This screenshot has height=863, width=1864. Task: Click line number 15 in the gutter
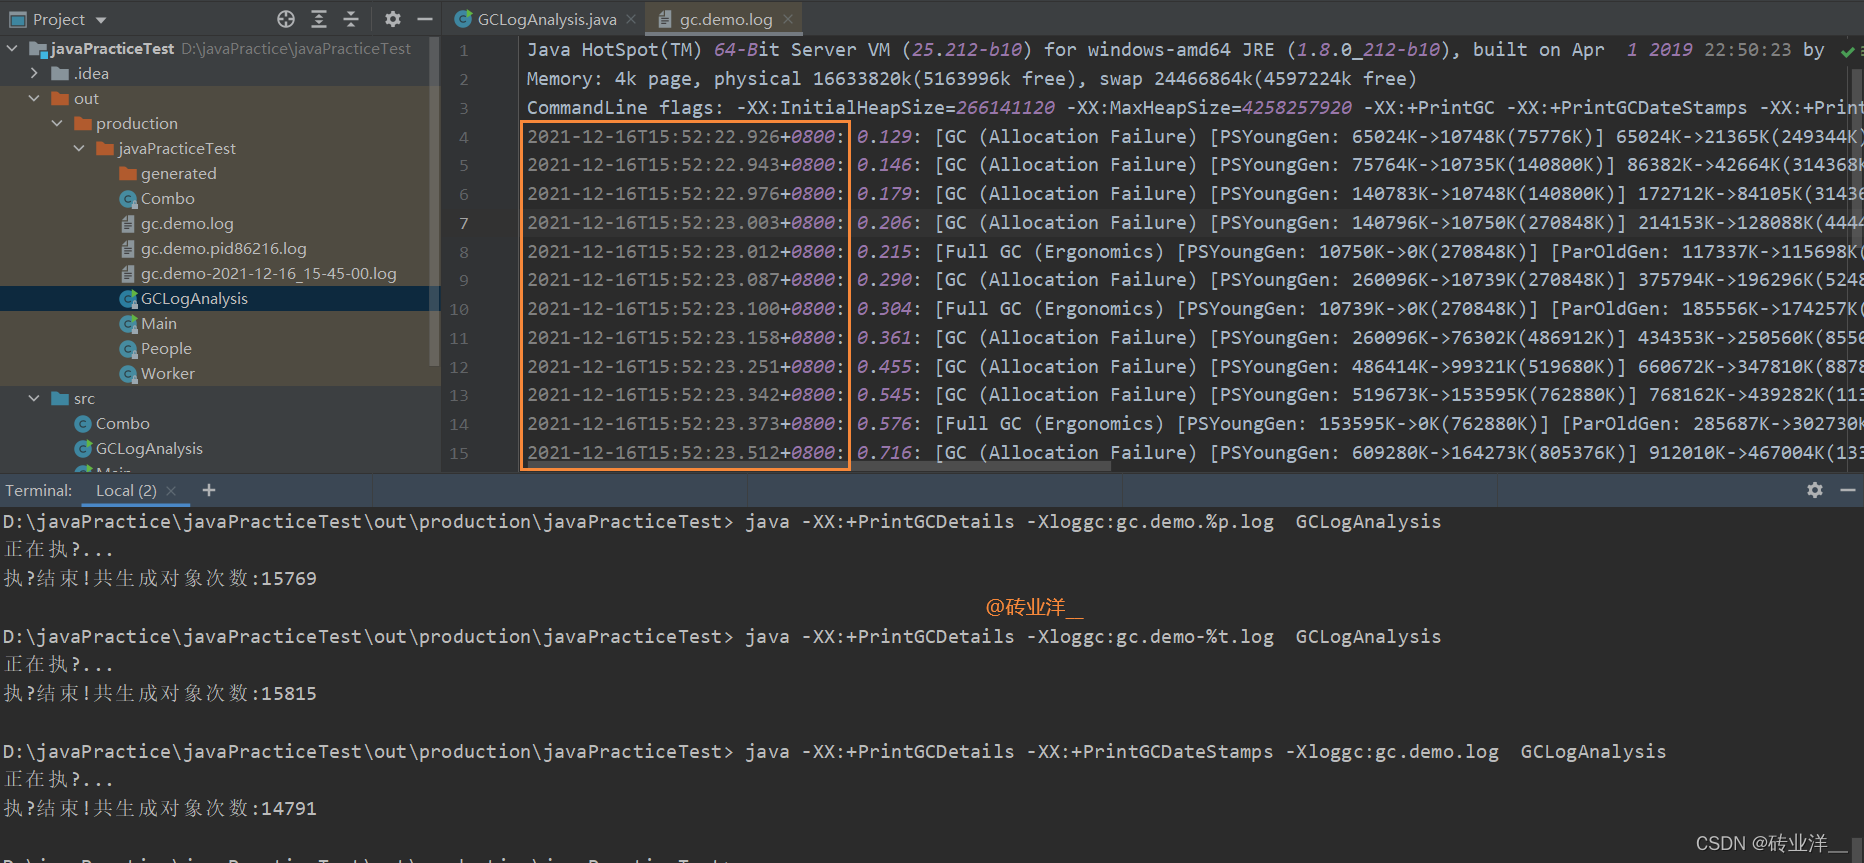coord(459,453)
